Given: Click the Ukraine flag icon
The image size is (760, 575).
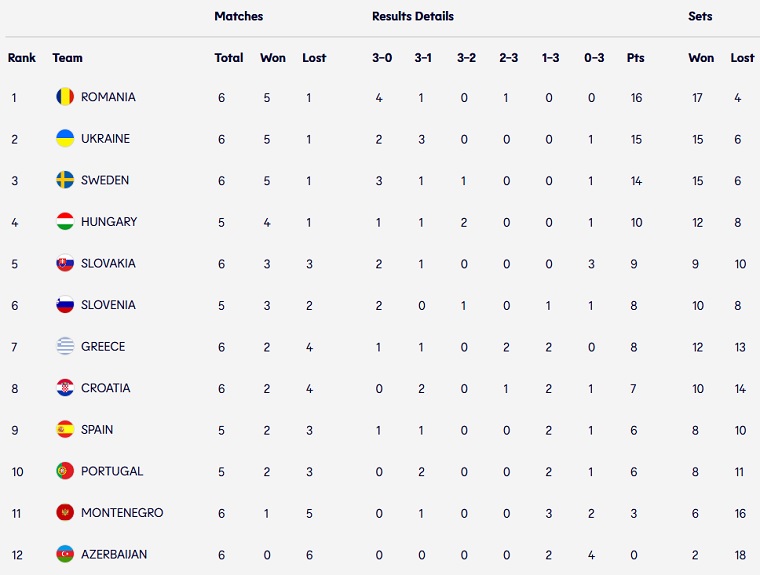Looking at the screenshot, I should tap(65, 139).
